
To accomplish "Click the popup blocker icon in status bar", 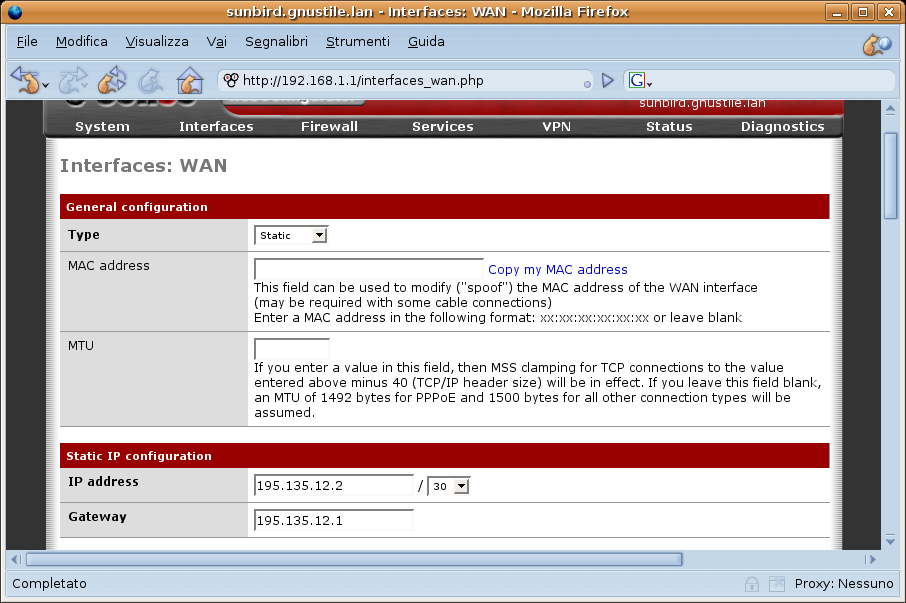I will tap(776, 583).
